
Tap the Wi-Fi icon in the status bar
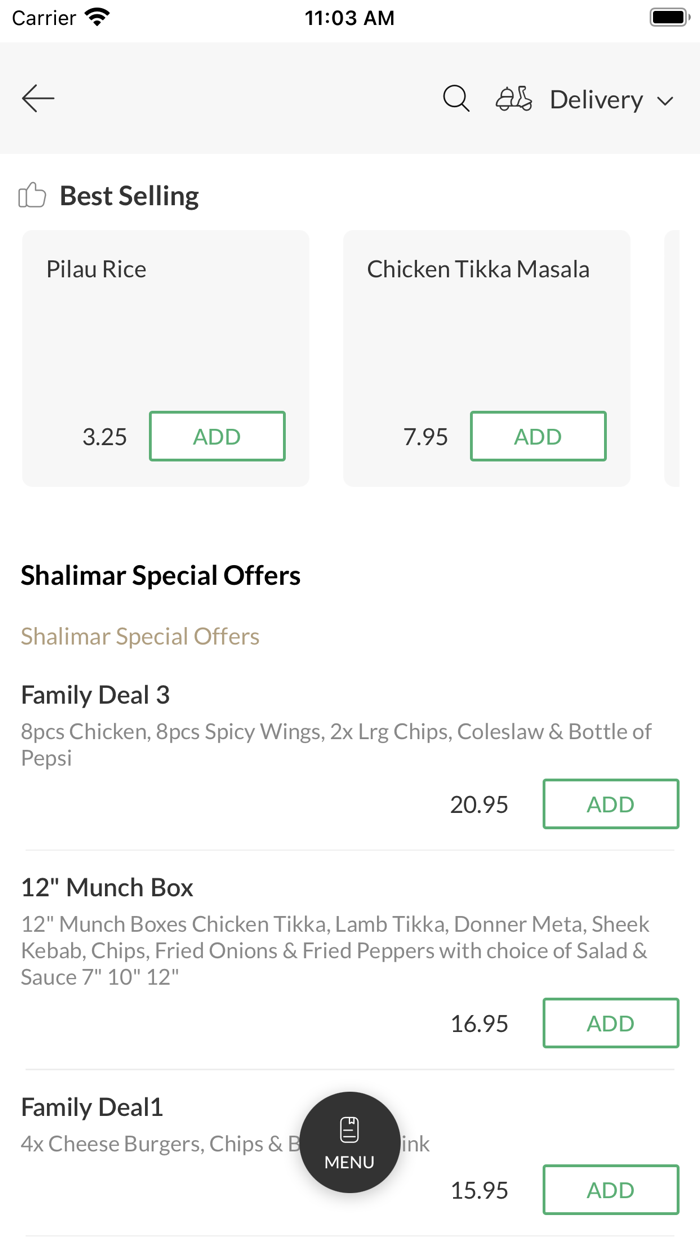(96, 16)
